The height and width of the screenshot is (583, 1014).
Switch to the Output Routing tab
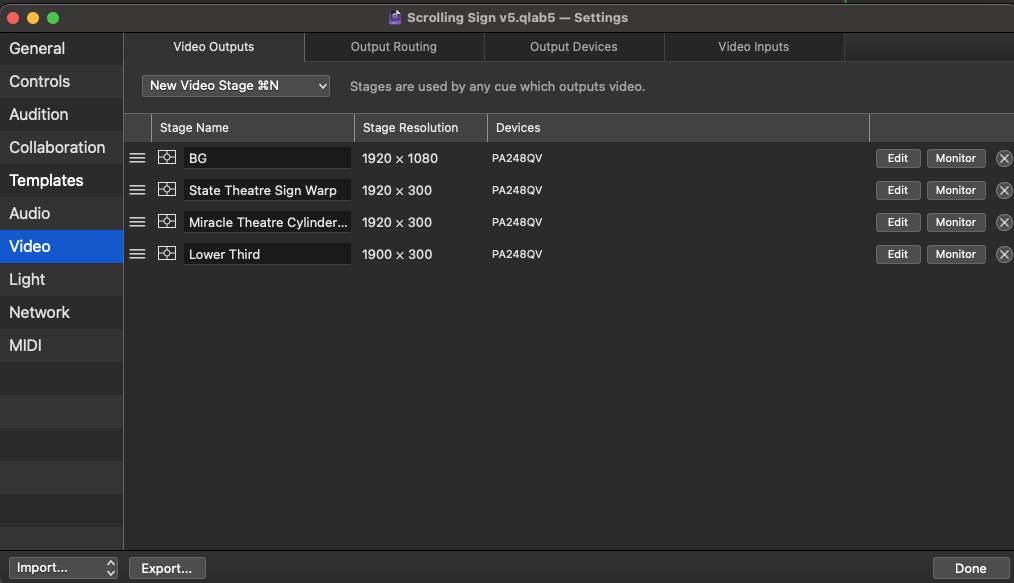[394, 47]
